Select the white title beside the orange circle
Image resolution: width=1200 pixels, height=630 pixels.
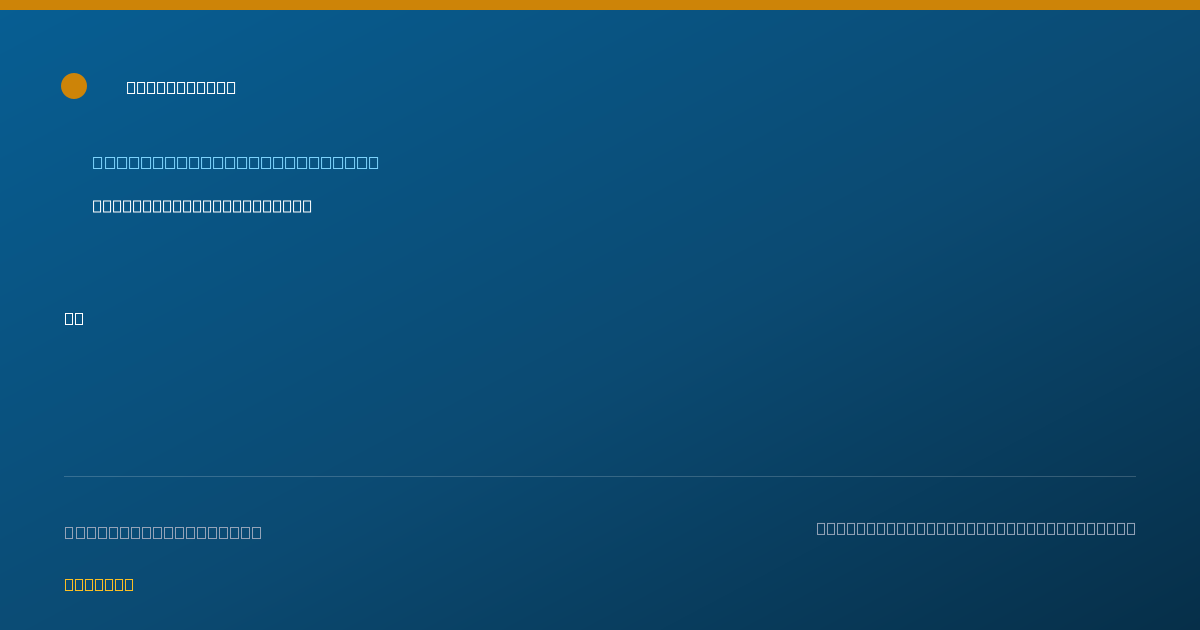pos(181,88)
